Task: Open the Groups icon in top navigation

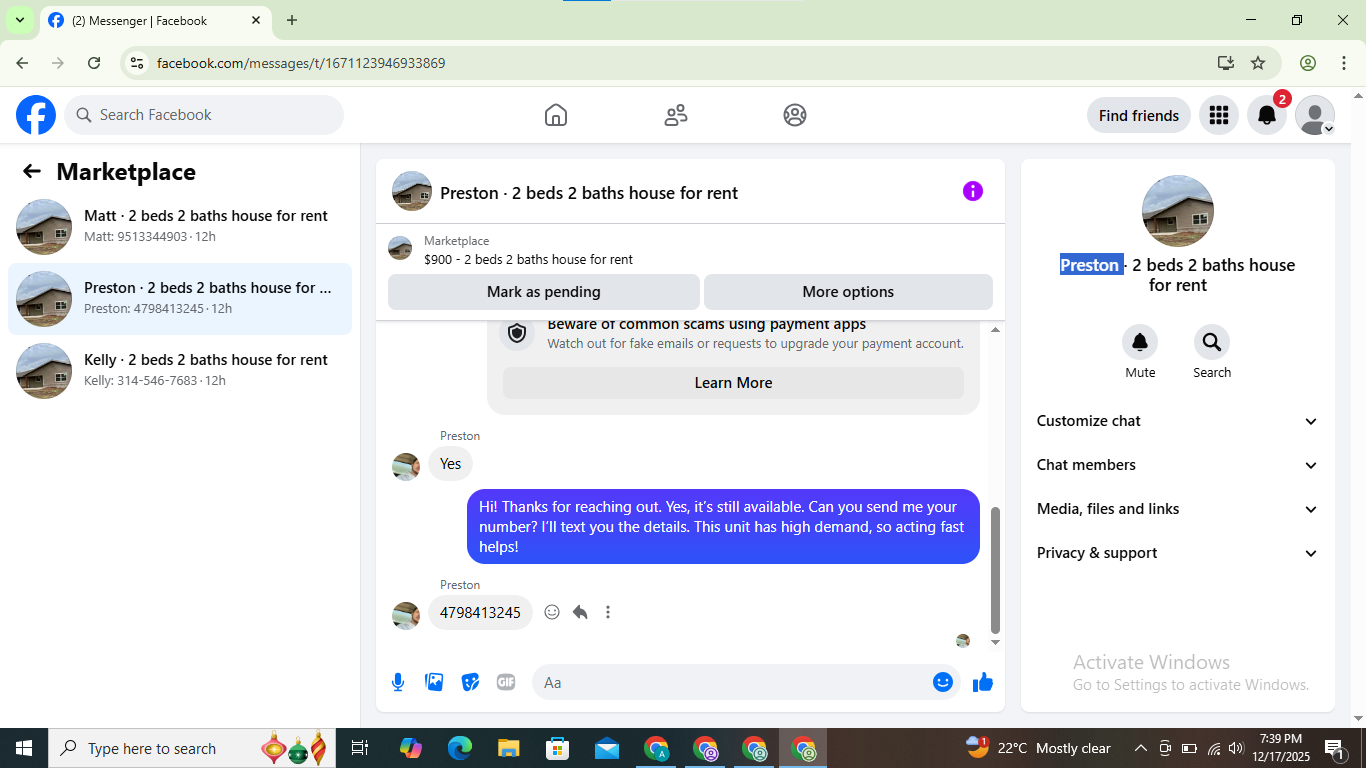Action: [x=795, y=115]
